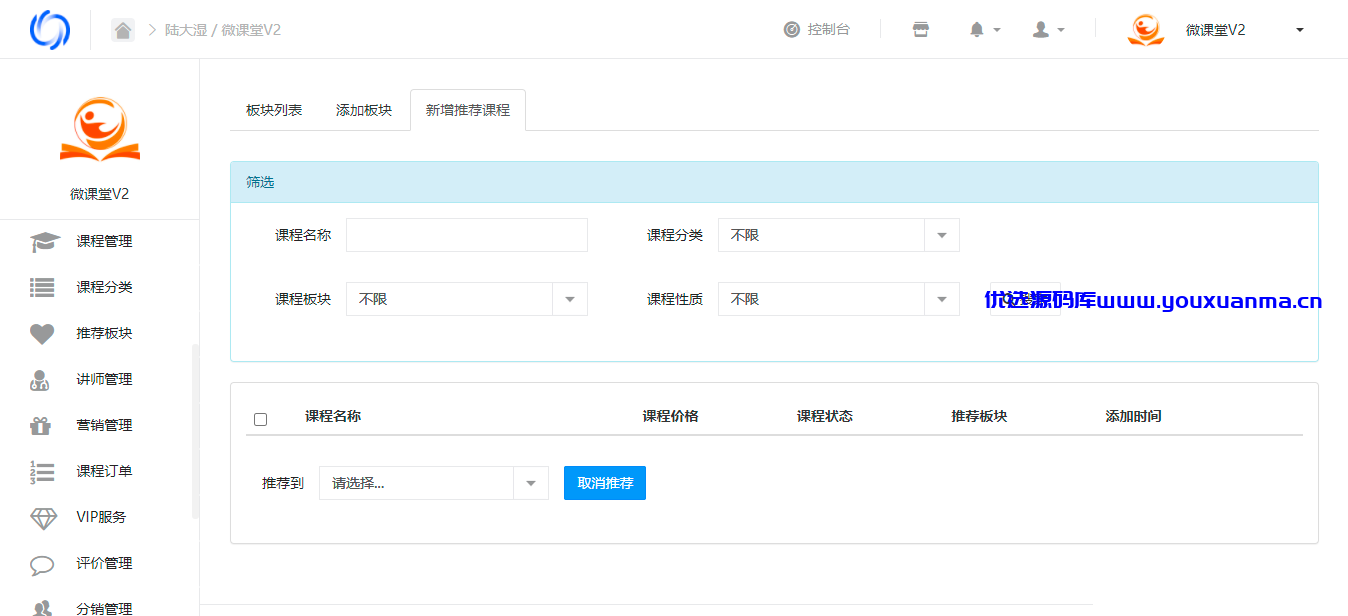
Task: Click the people icon for 分销管理
Action: point(42,608)
